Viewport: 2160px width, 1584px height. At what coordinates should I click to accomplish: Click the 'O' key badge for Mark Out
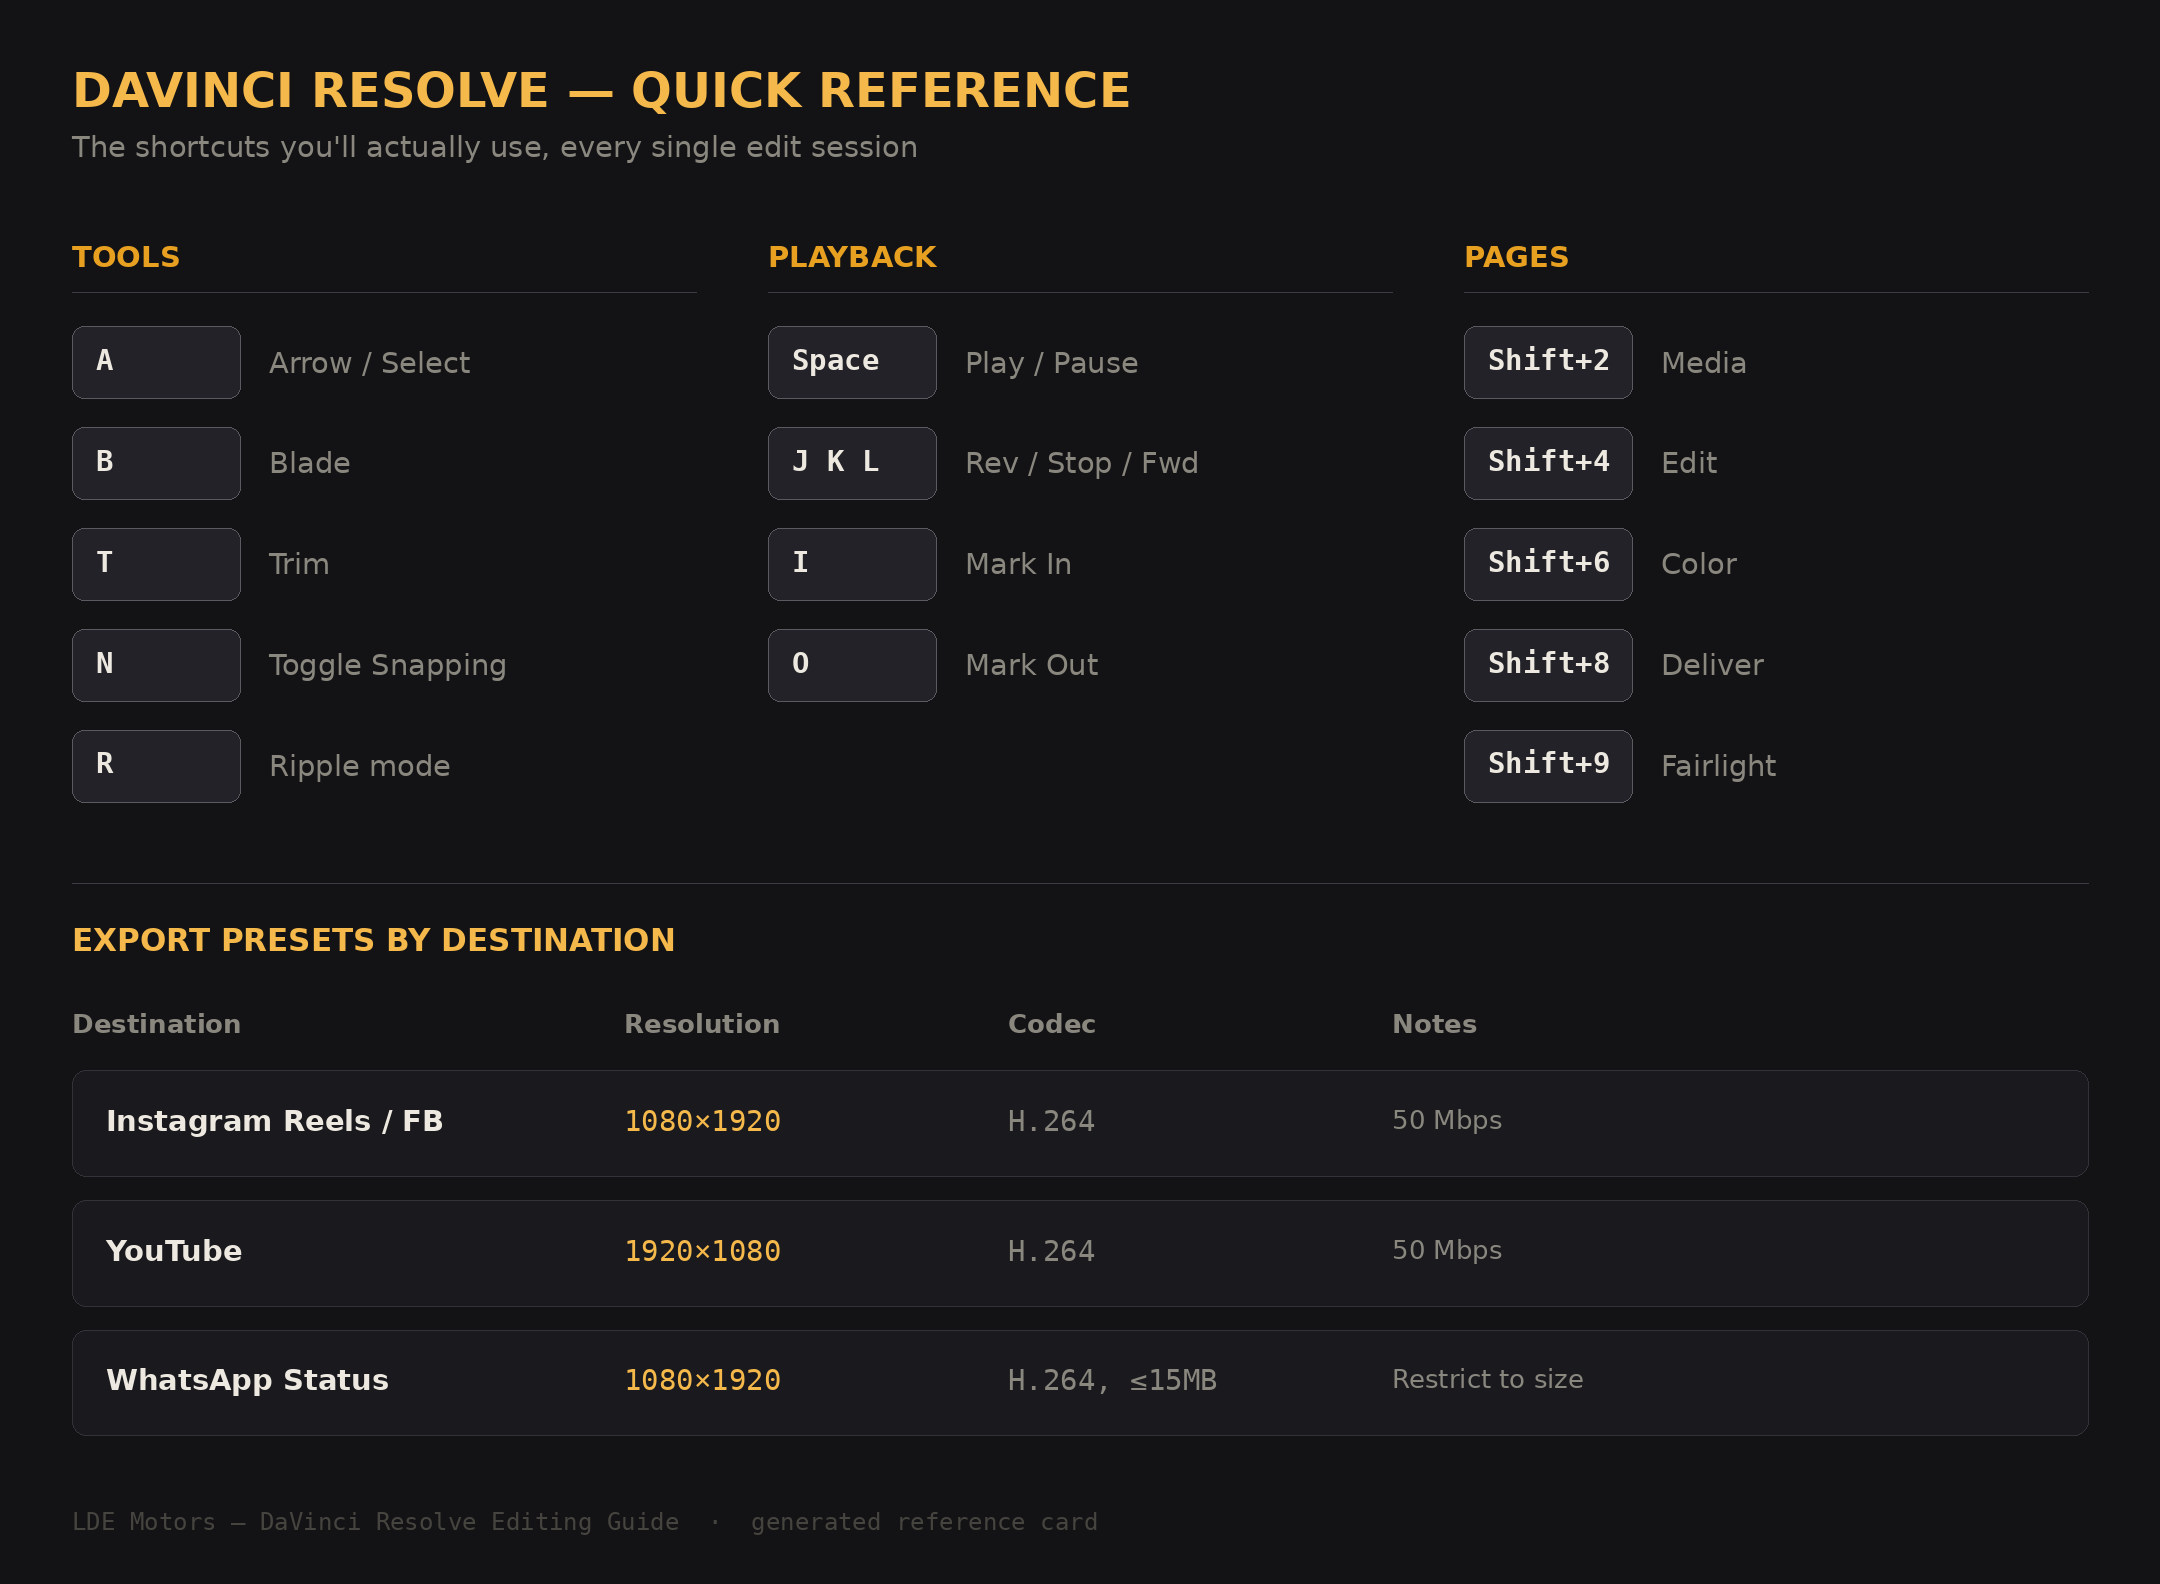coord(852,665)
